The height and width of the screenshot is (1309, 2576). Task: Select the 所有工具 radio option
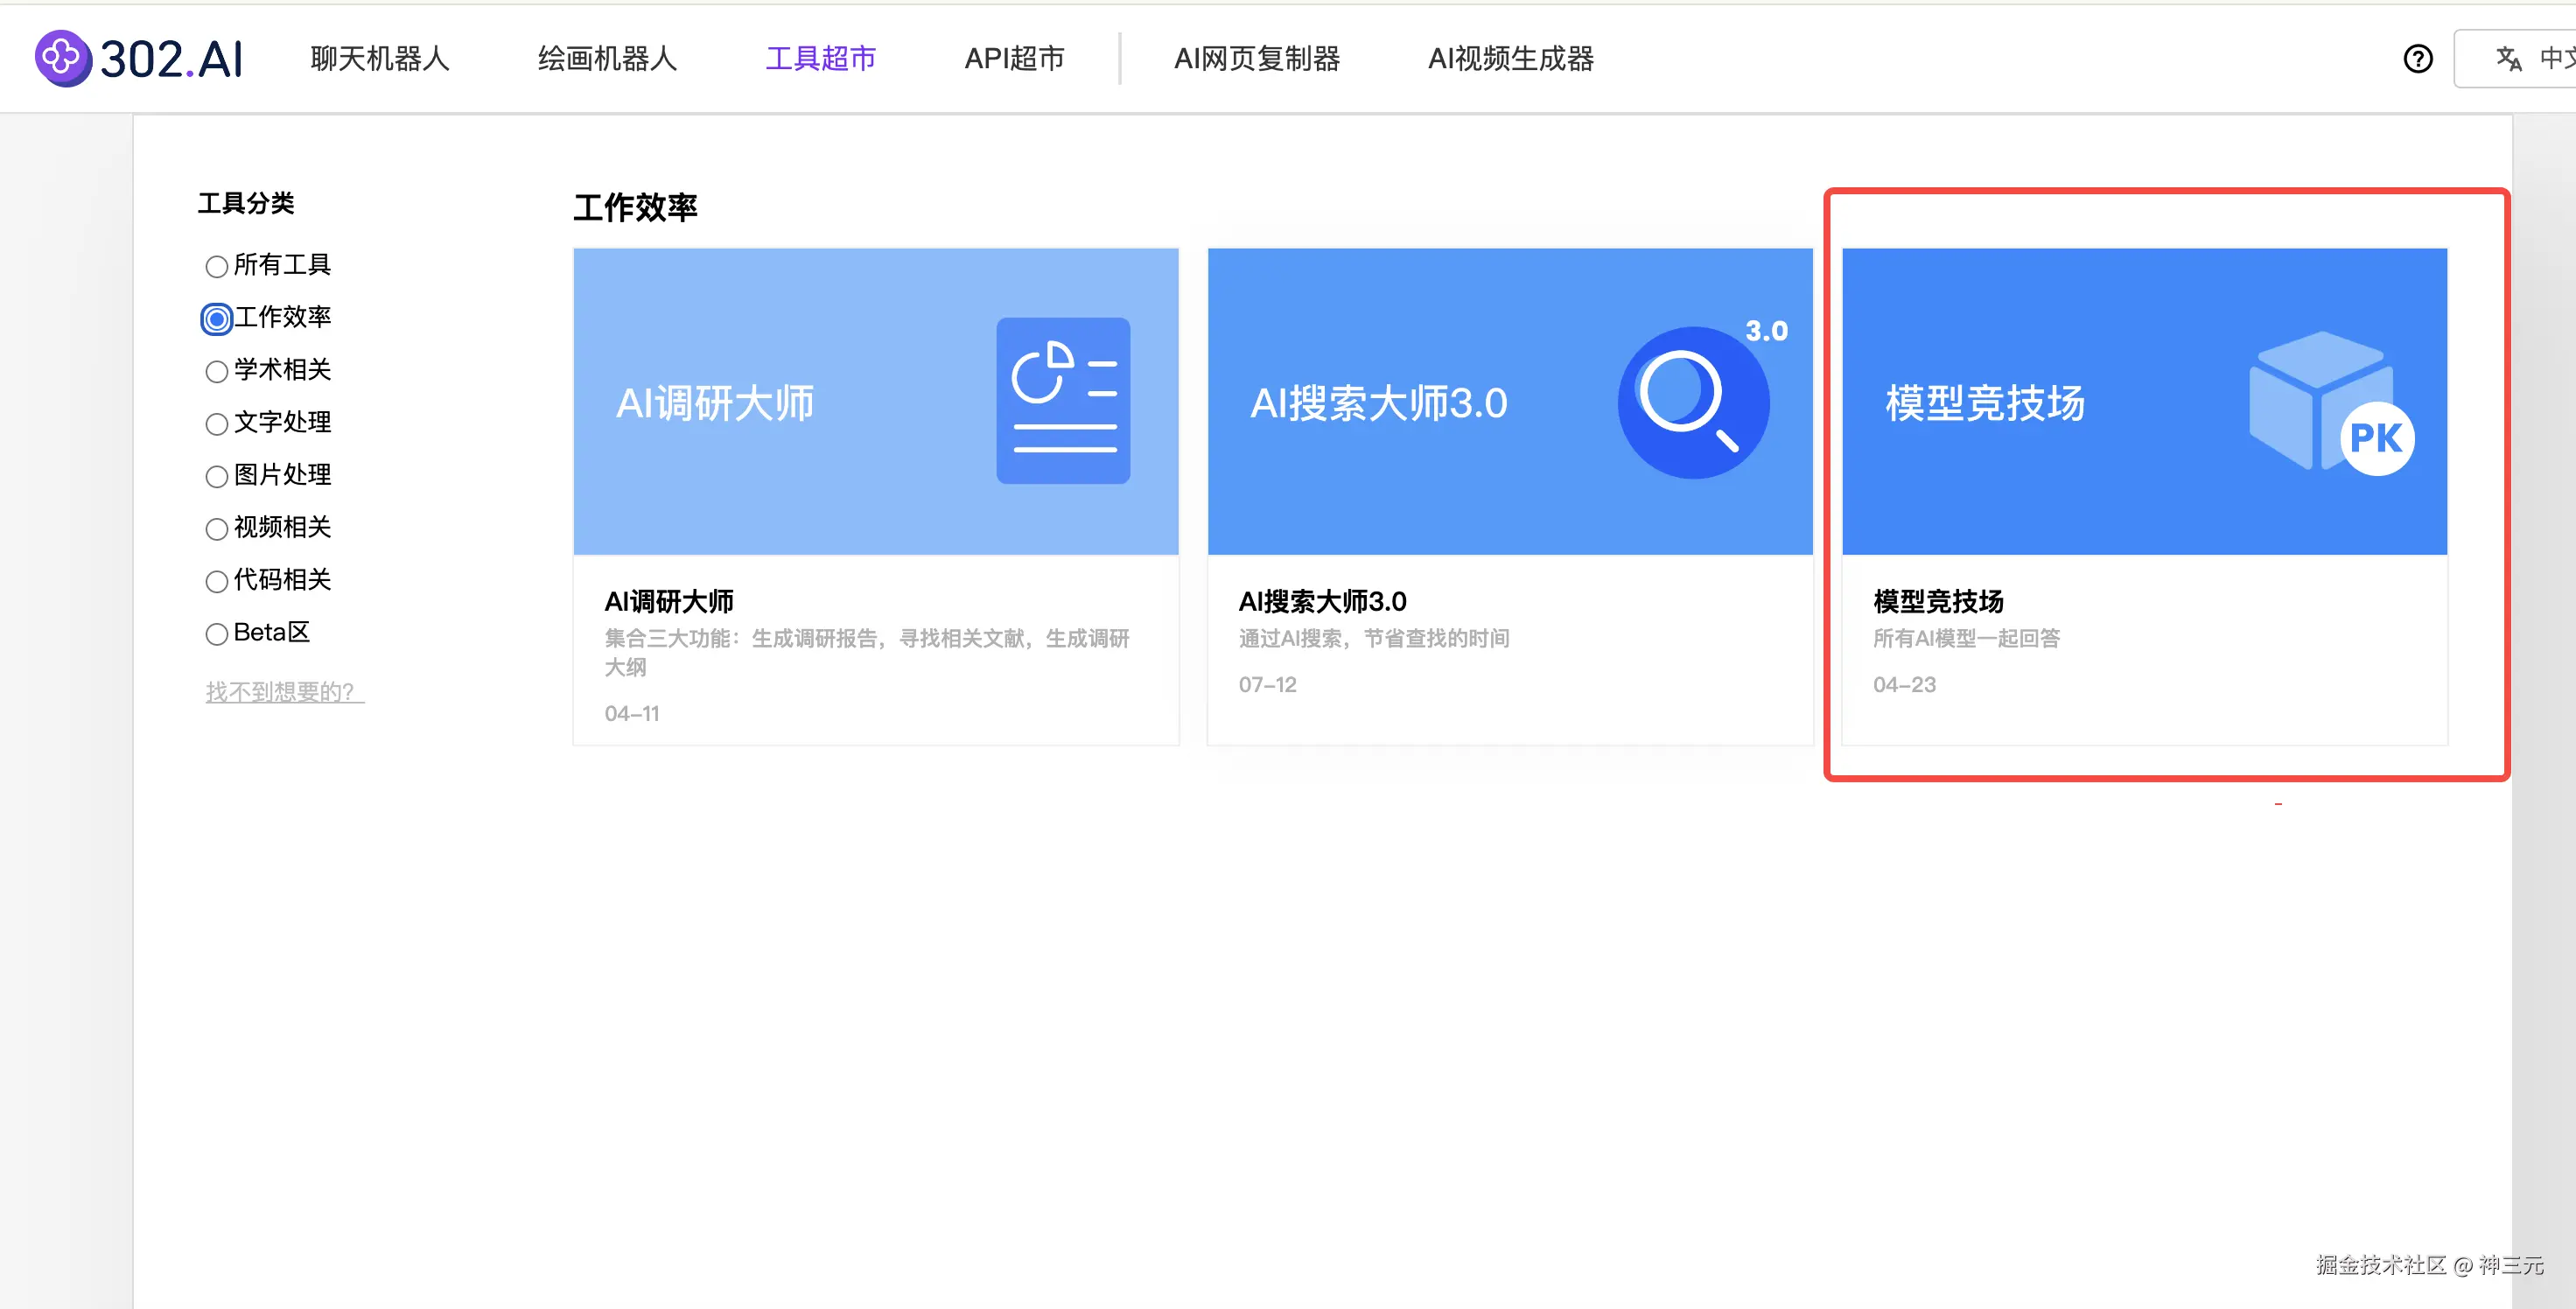click(x=217, y=266)
